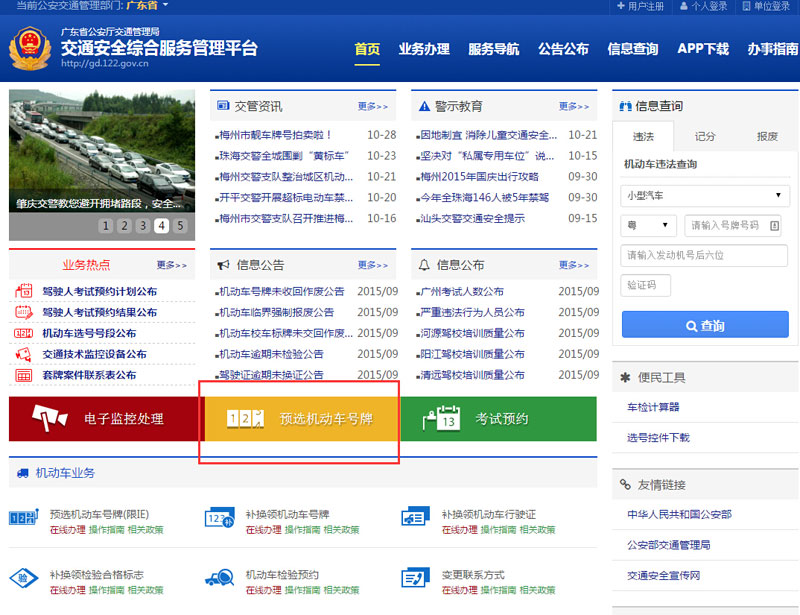Image resolution: width=800 pixels, height=615 pixels.
Task: Open the 机动车检验预约 magnifier icon
Action: (222, 578)
